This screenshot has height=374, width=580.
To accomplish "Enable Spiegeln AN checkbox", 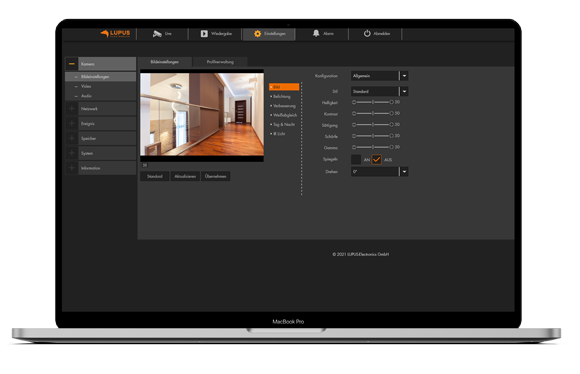I will (356, 159).
